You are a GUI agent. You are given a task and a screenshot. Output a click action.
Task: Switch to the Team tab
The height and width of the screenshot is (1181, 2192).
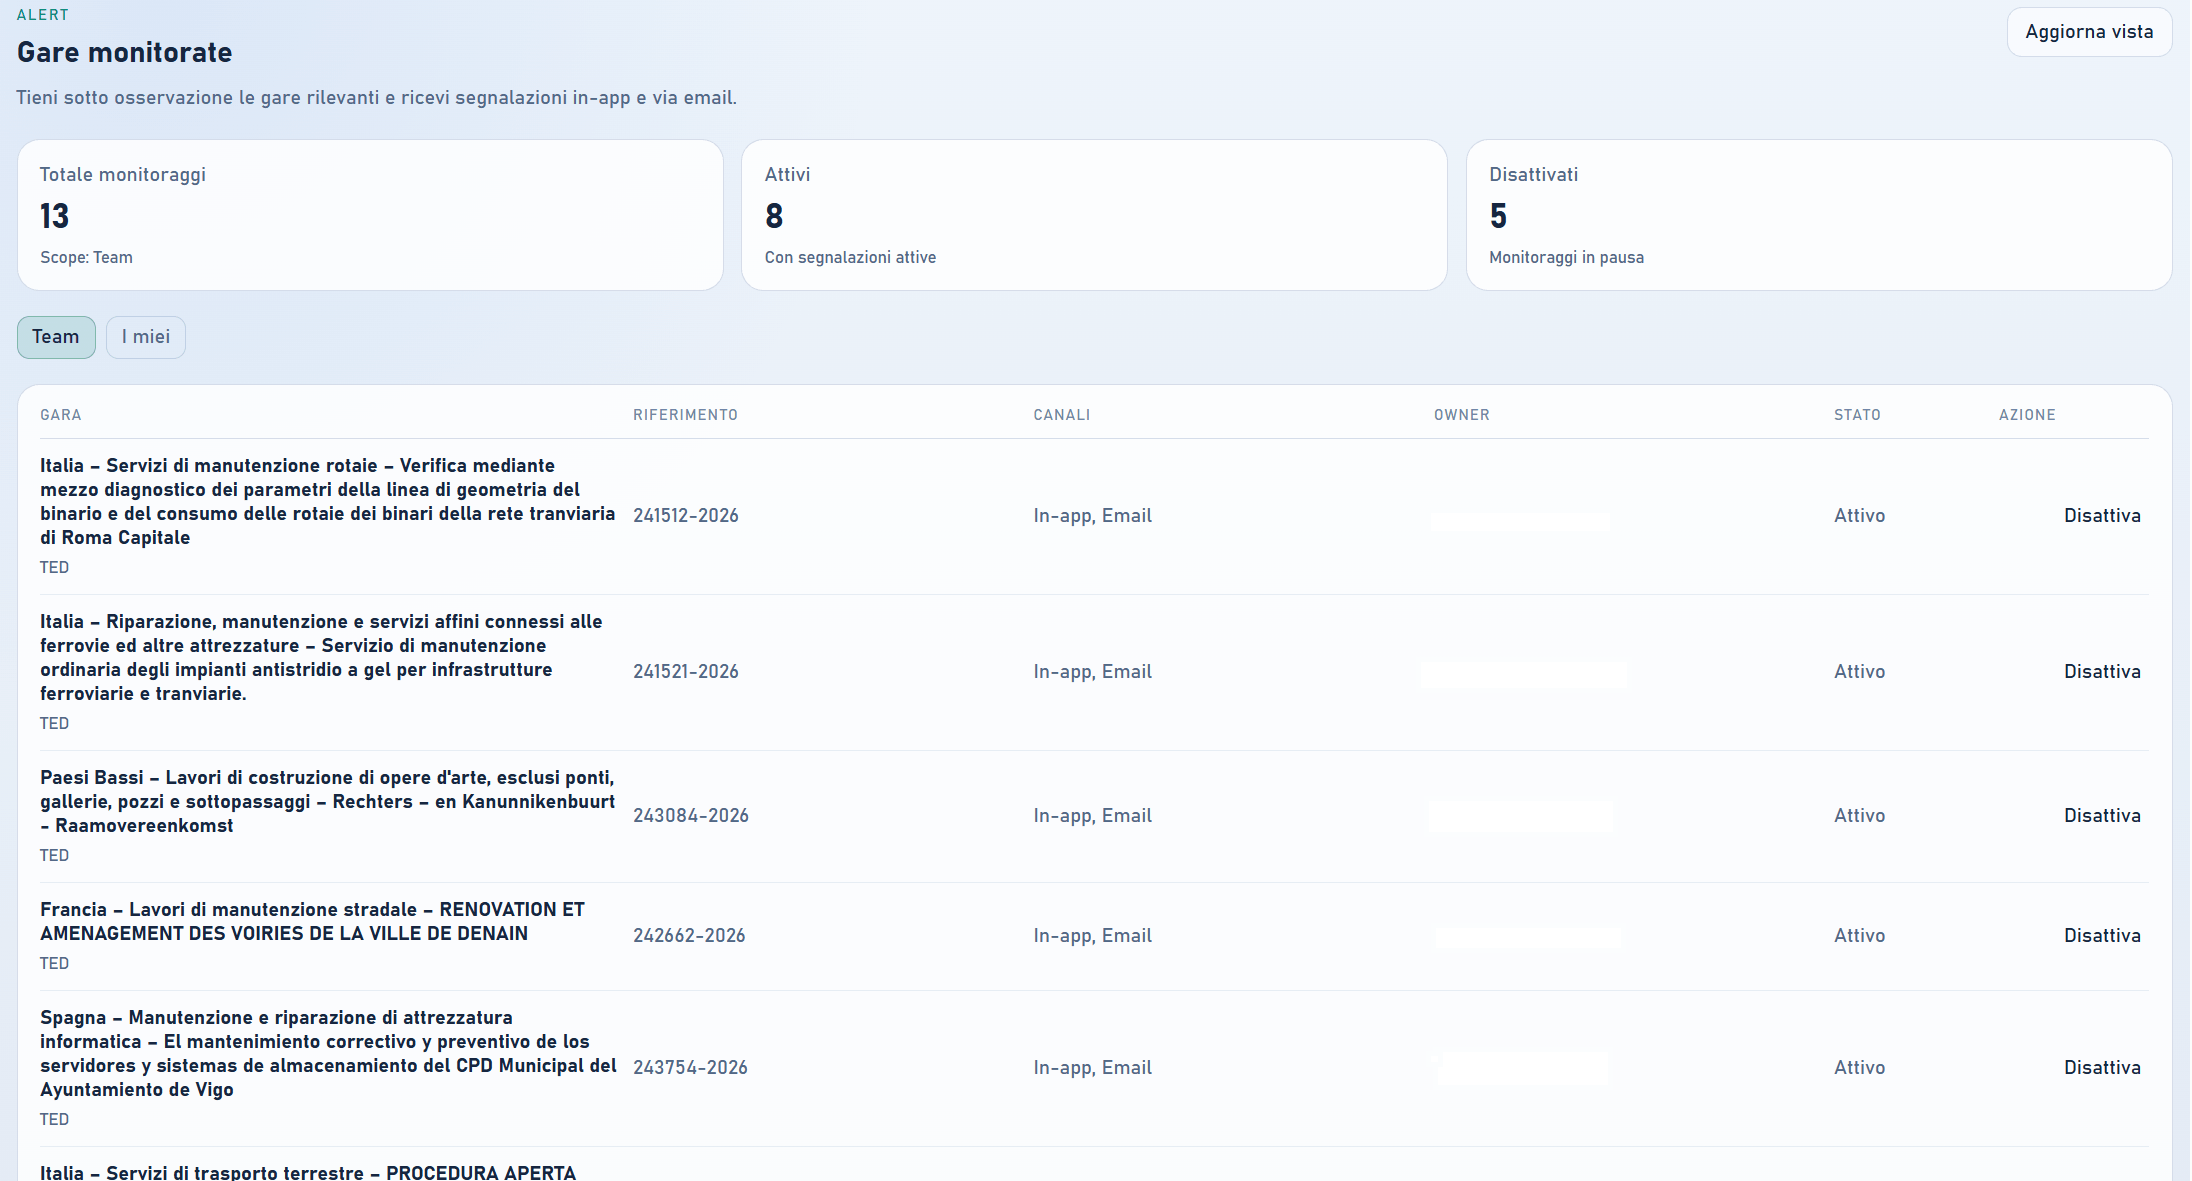[56, 337]
